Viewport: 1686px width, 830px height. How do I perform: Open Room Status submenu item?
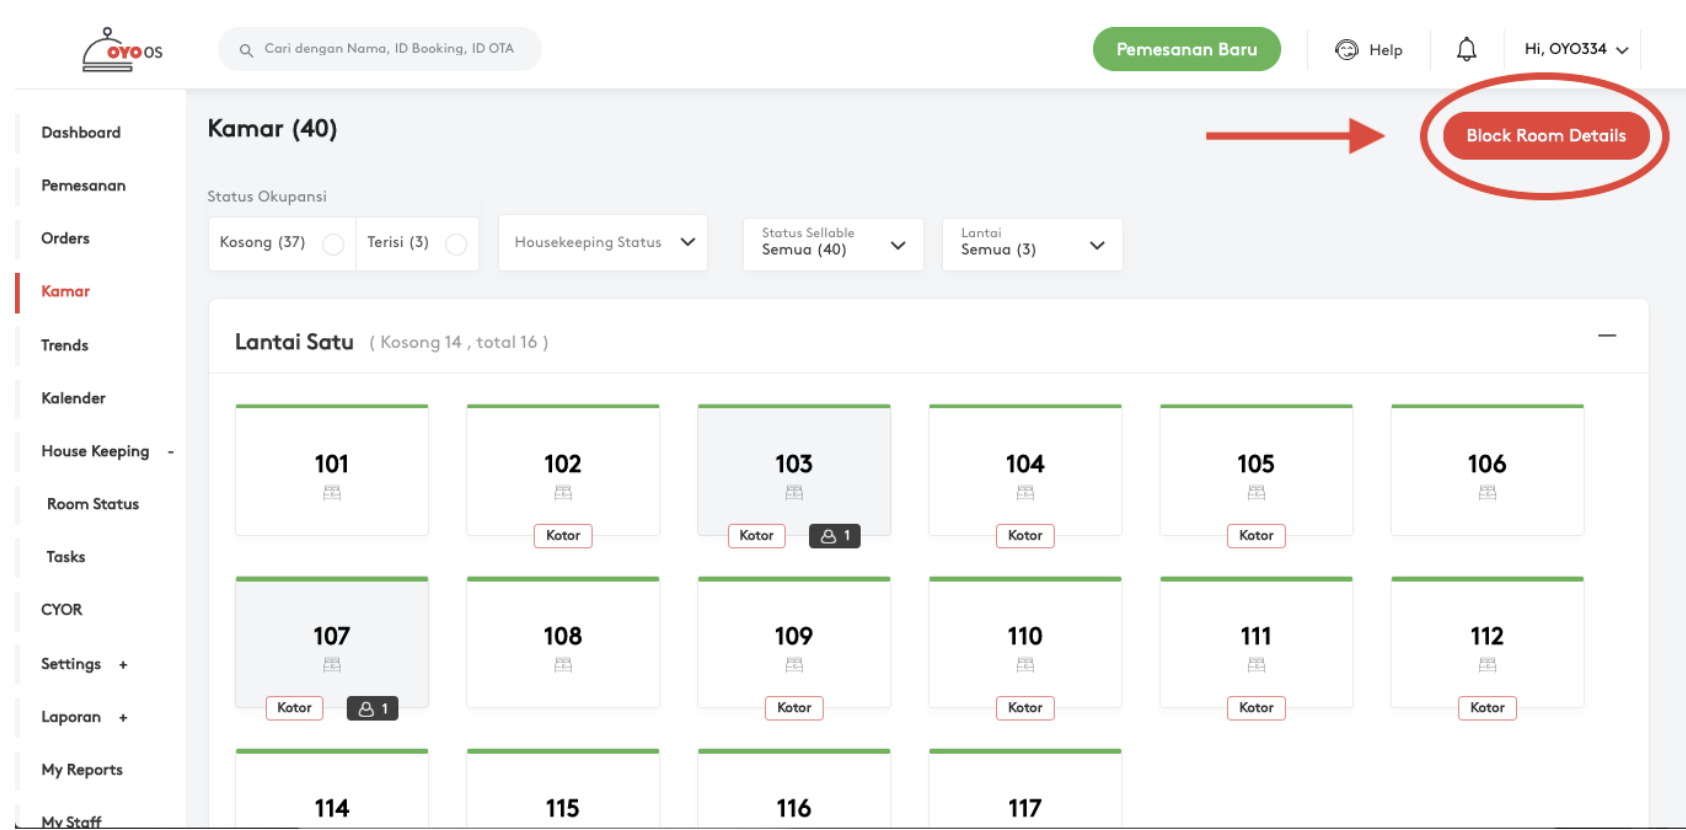click(93, 505)
